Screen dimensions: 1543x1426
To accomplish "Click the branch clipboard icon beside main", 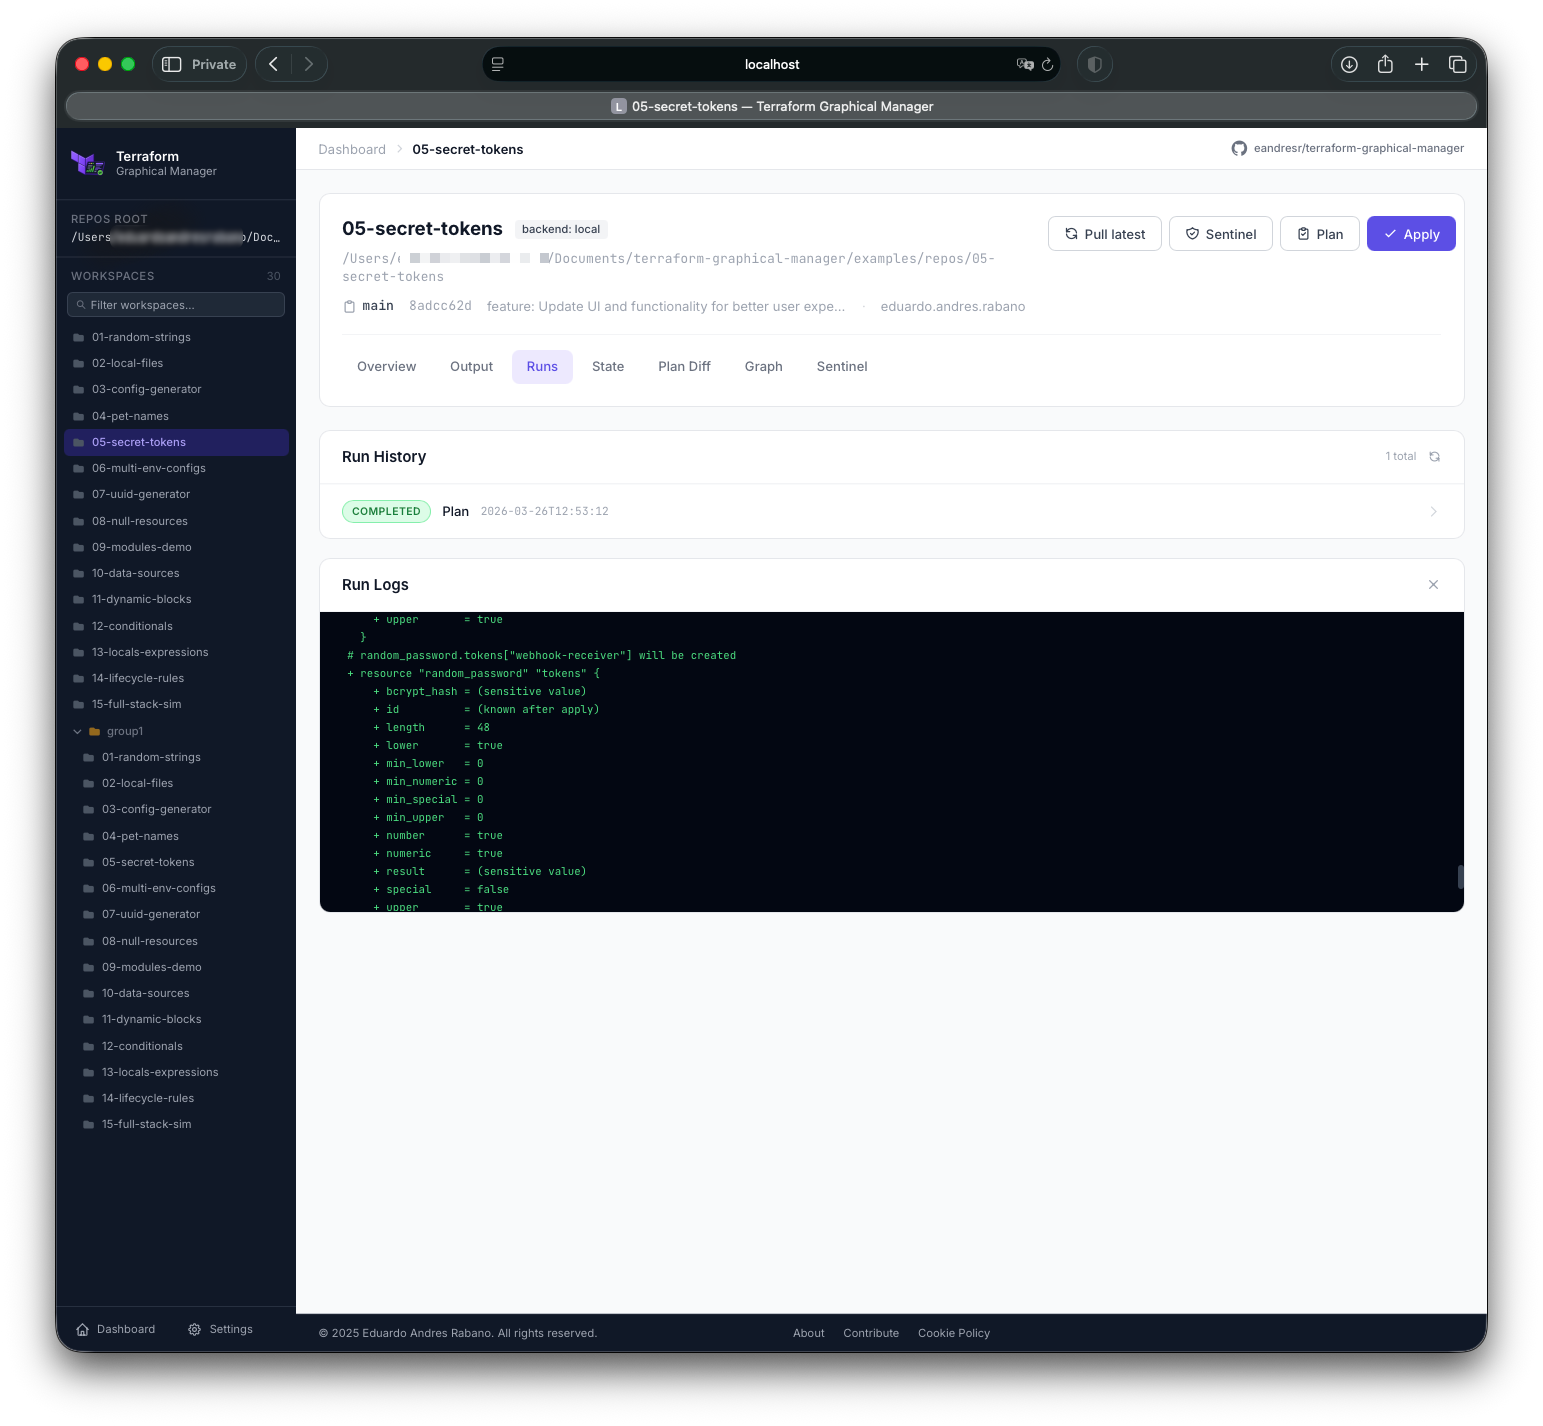I will (x=349, y=307).
